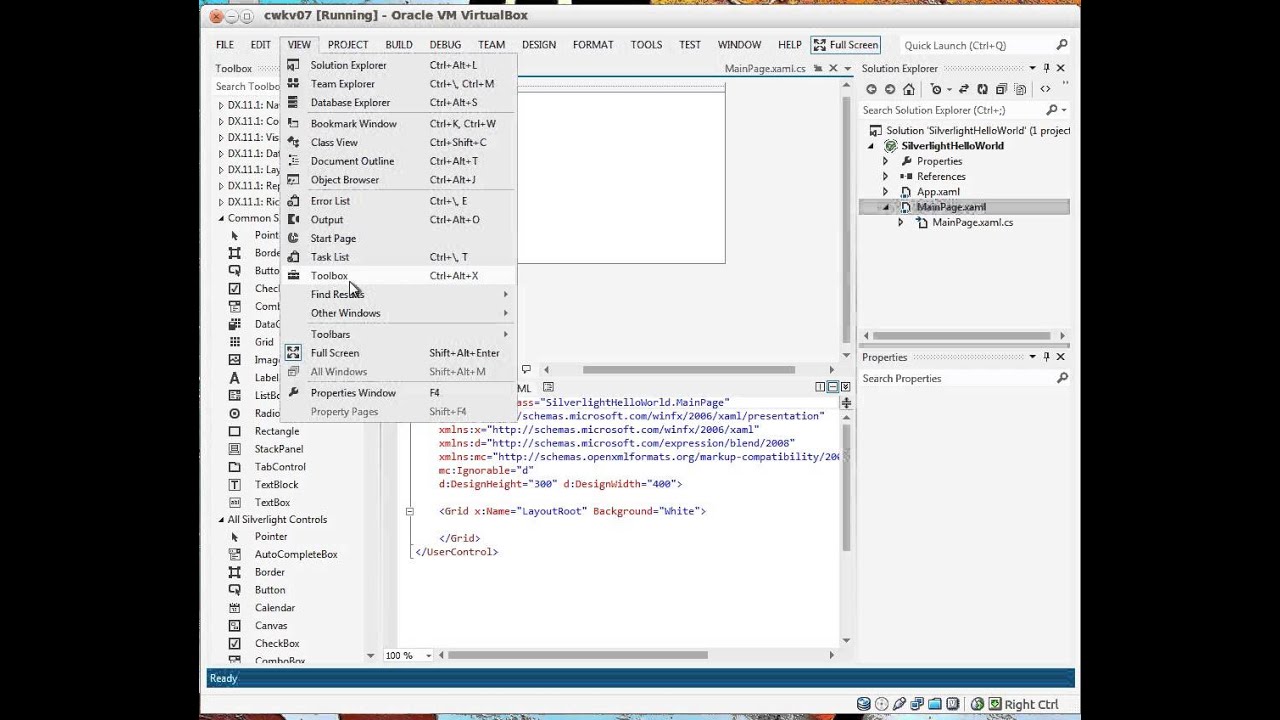Click Pending Changes Filter clock icon
Viewport: 1280px width, 720px height.
[x=938, y=89]
